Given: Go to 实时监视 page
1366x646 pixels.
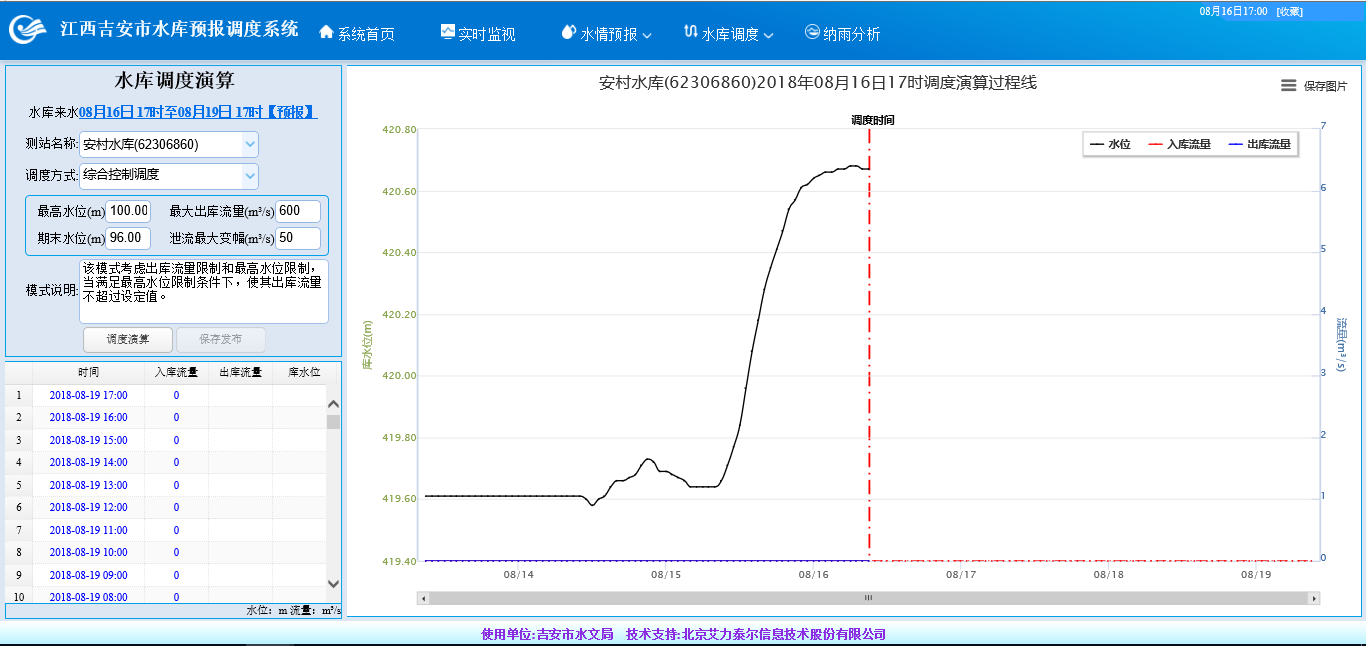Looking at the screenshot, I should coord(487,34).
